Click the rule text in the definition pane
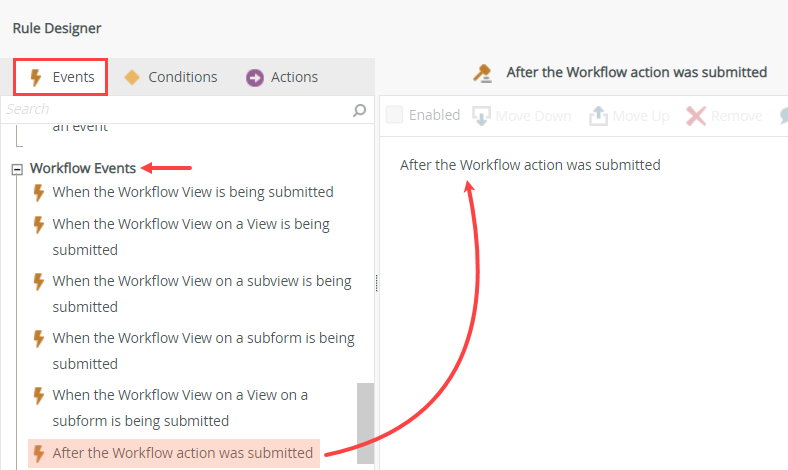Image resolution: width=788 pixels, height=470 pixels. (530, 165)
